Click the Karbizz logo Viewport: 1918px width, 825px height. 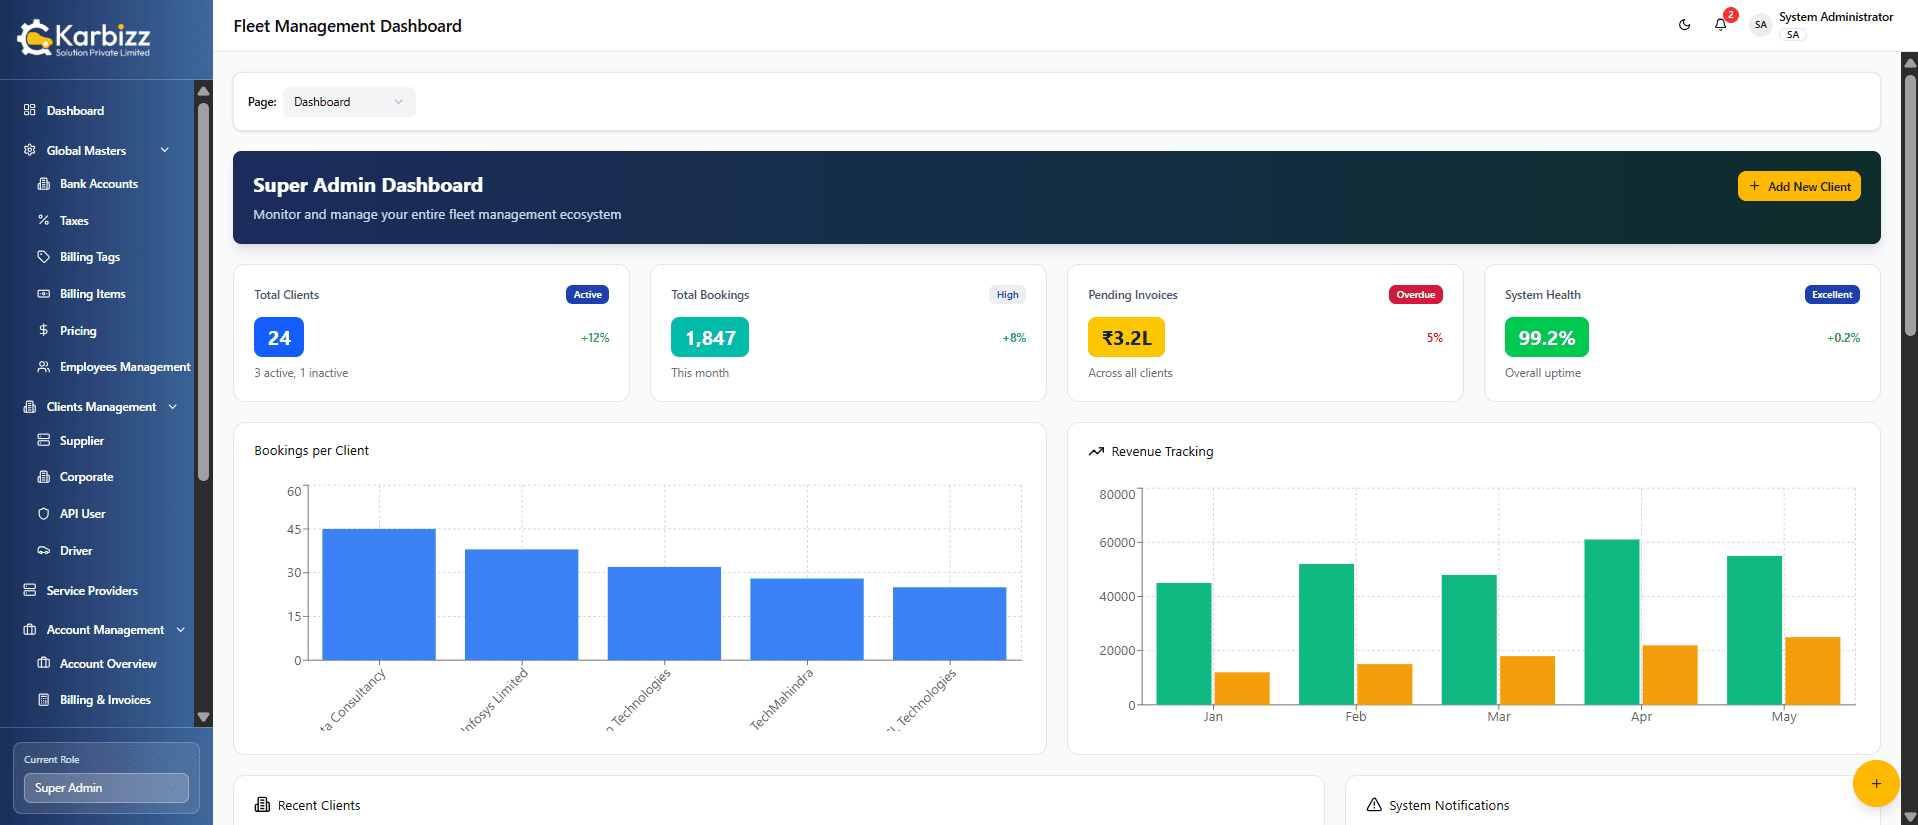click(x=83, y=38)
